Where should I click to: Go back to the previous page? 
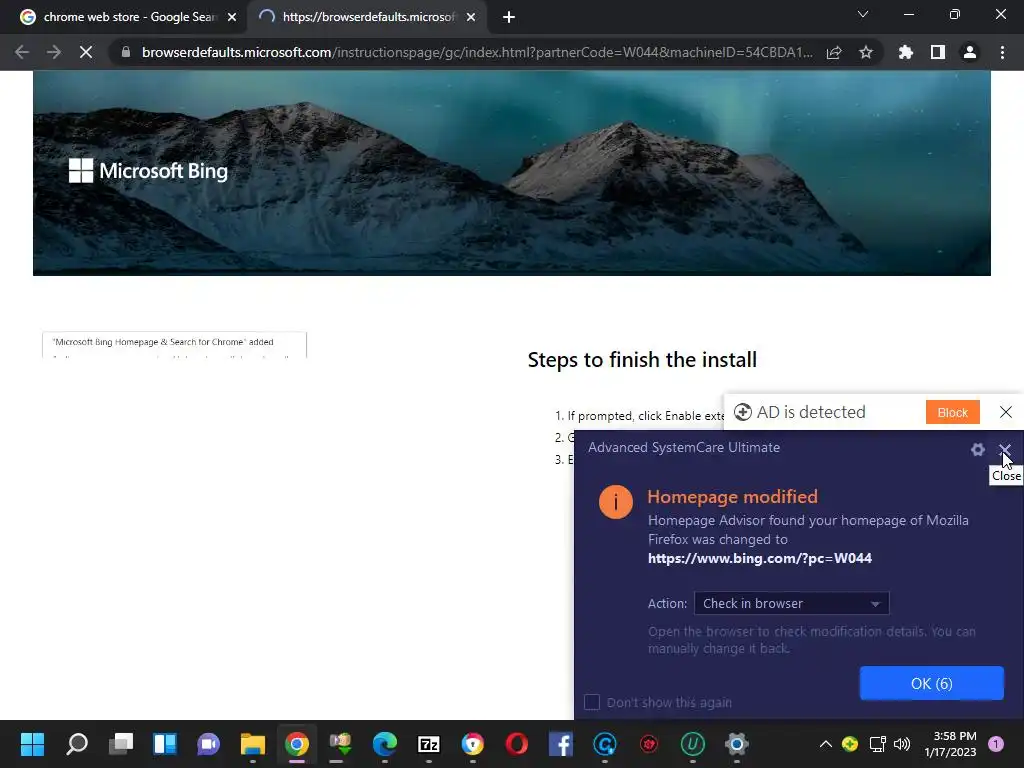click(x=22, y=52)
